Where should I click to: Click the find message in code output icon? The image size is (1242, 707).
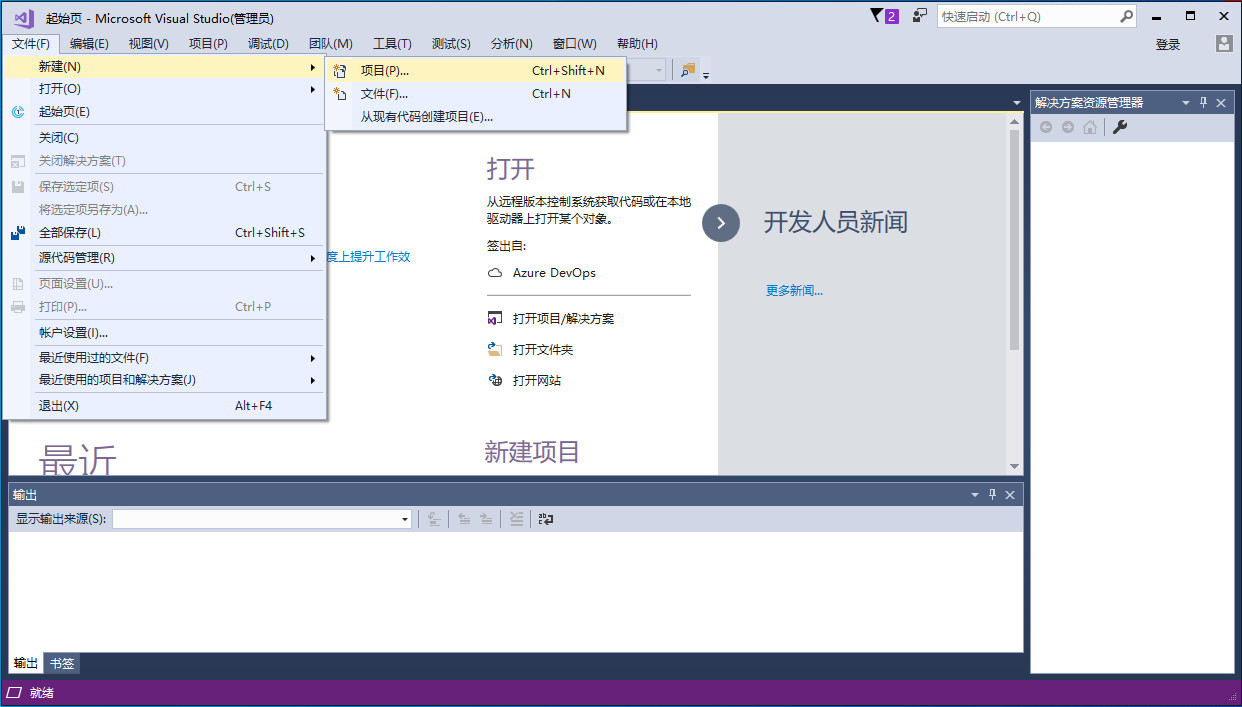[x=434, y=519]
